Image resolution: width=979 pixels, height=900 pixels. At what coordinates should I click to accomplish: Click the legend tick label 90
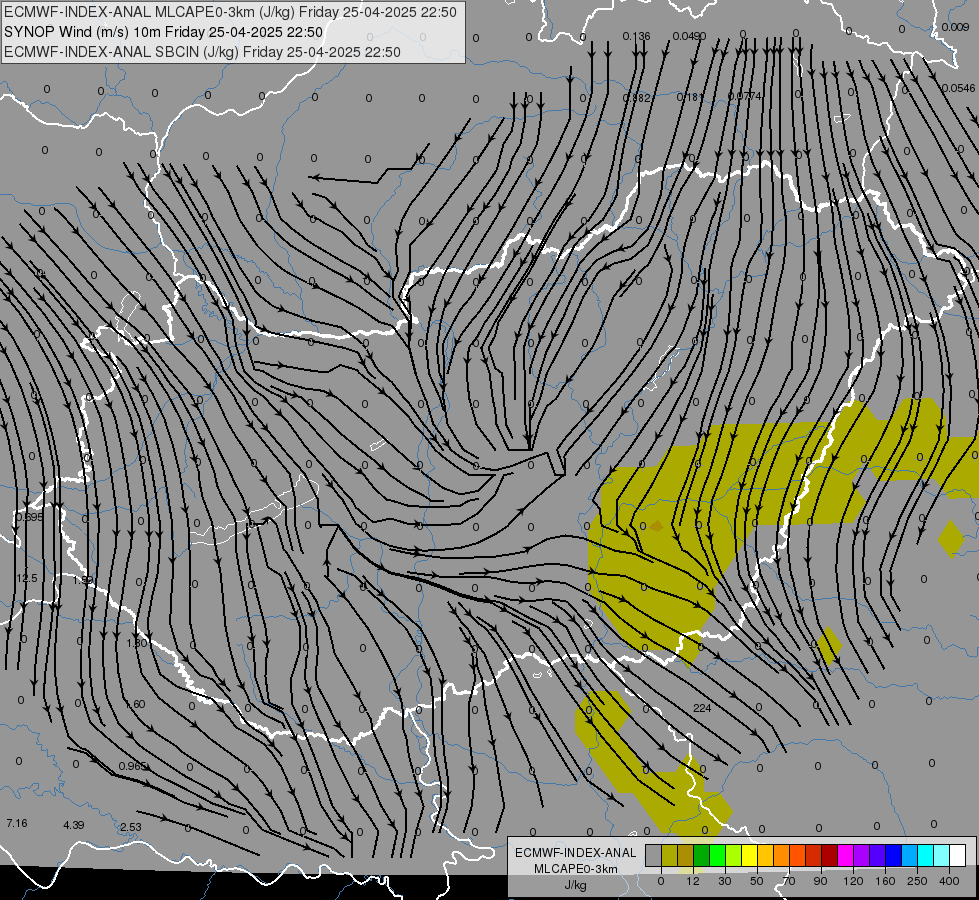821,881
